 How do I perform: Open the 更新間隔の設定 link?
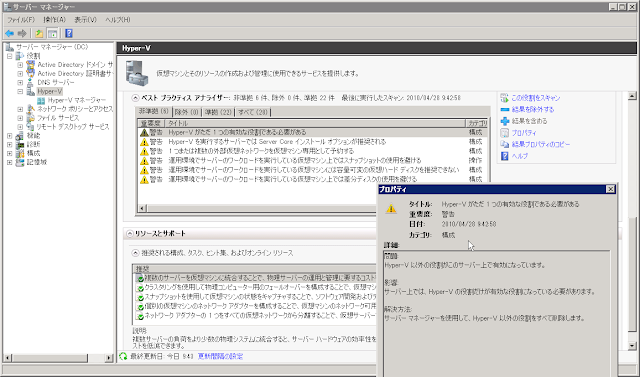coord(220,356)
